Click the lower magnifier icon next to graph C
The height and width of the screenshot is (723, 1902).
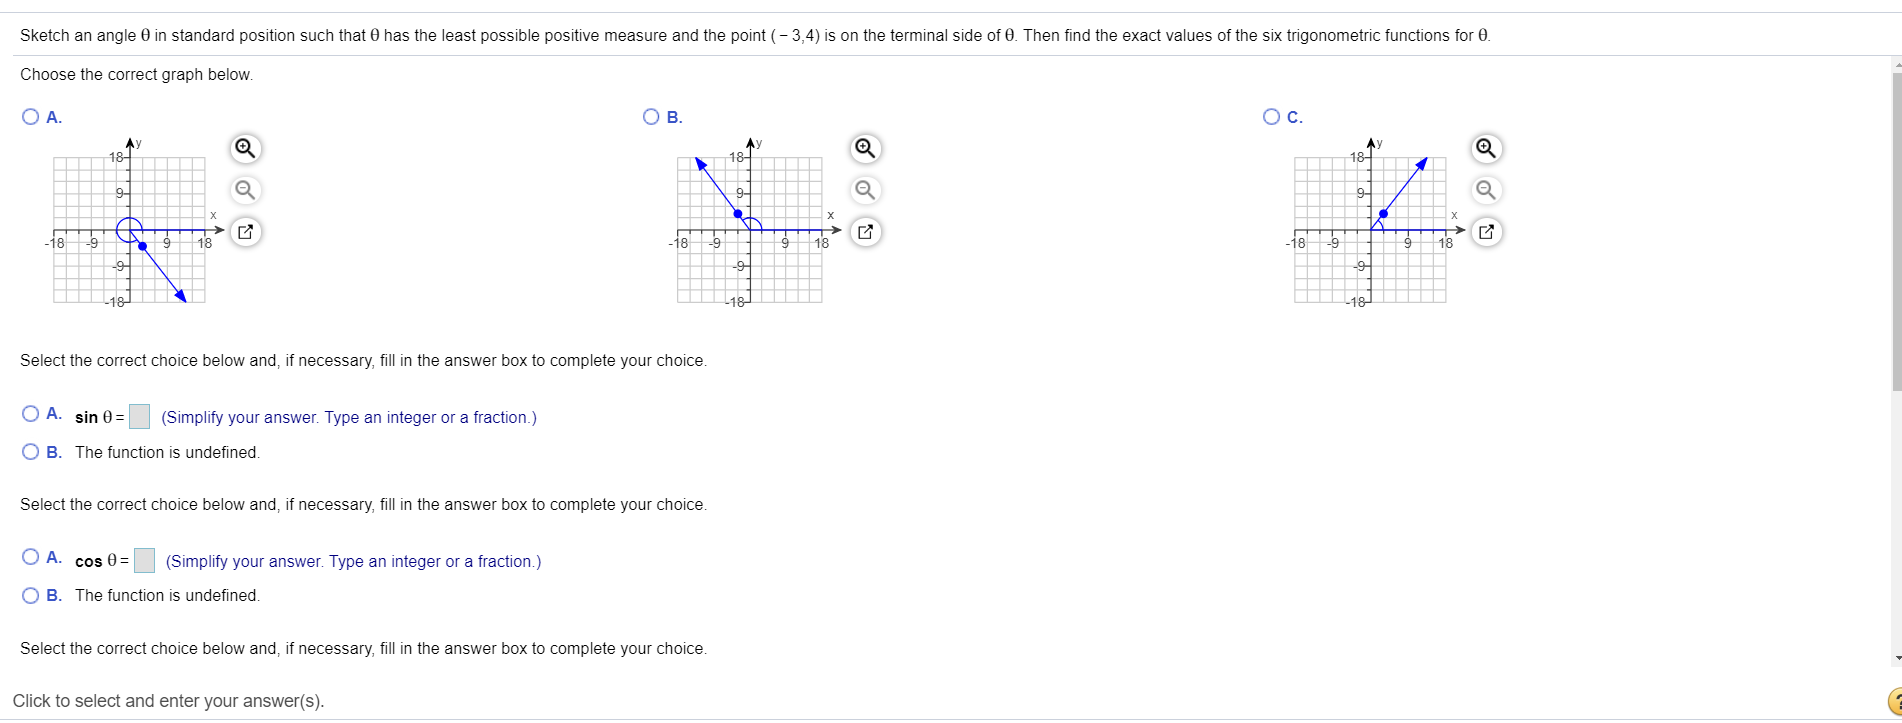click(1485, 190)
